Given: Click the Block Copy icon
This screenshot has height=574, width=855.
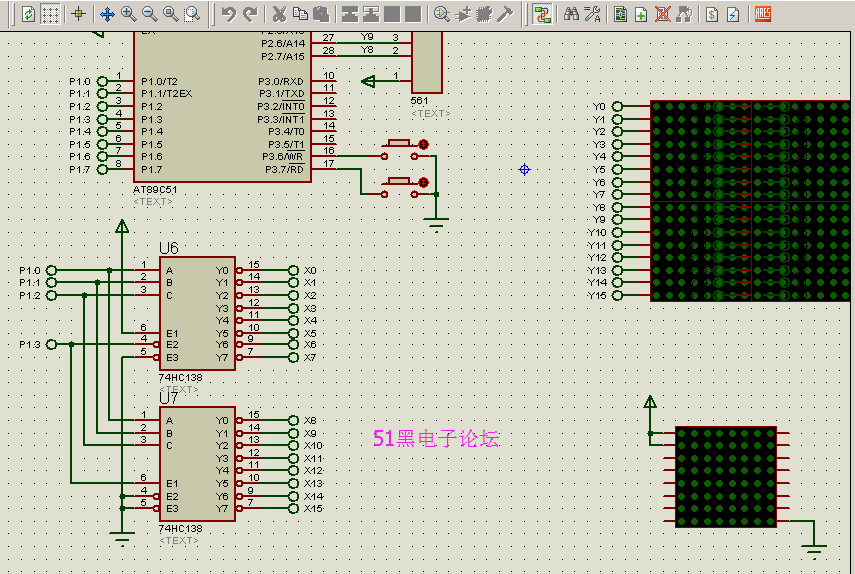Looking at the screenshot, I should click(x=350, y=14).
